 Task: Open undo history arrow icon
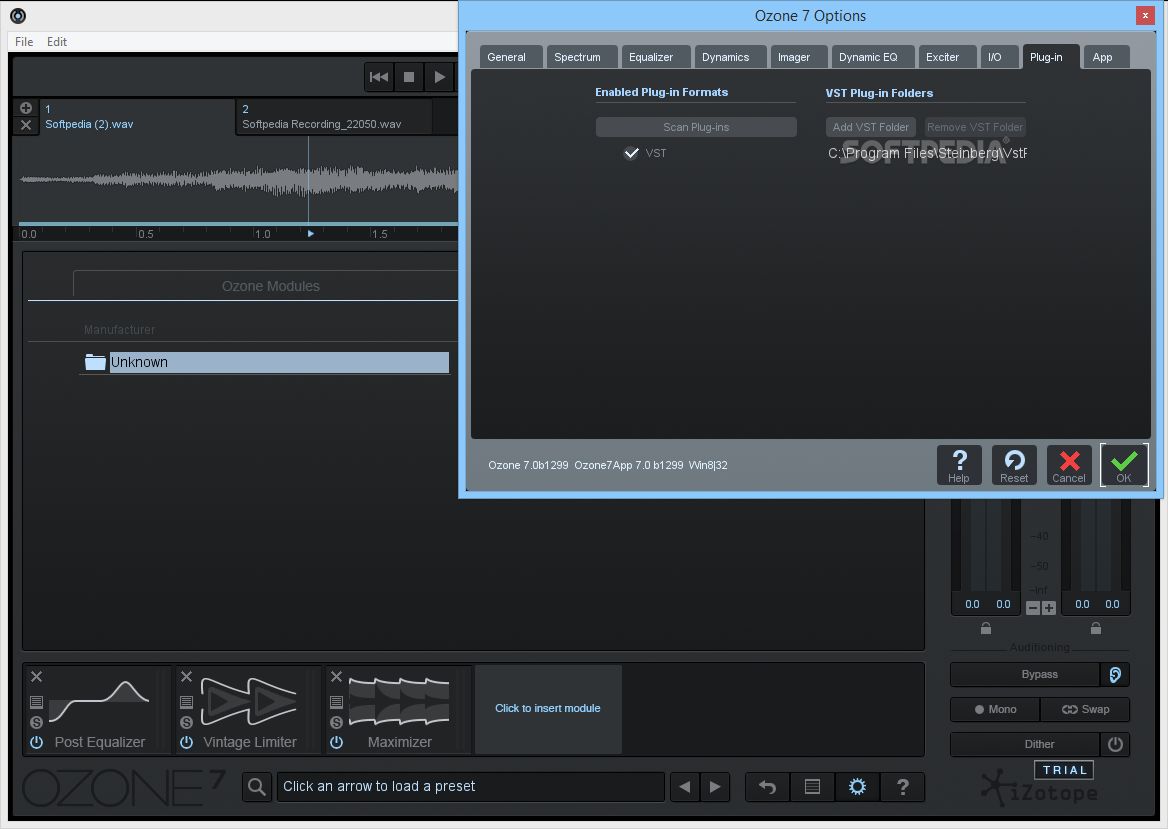tap(767, 787)
